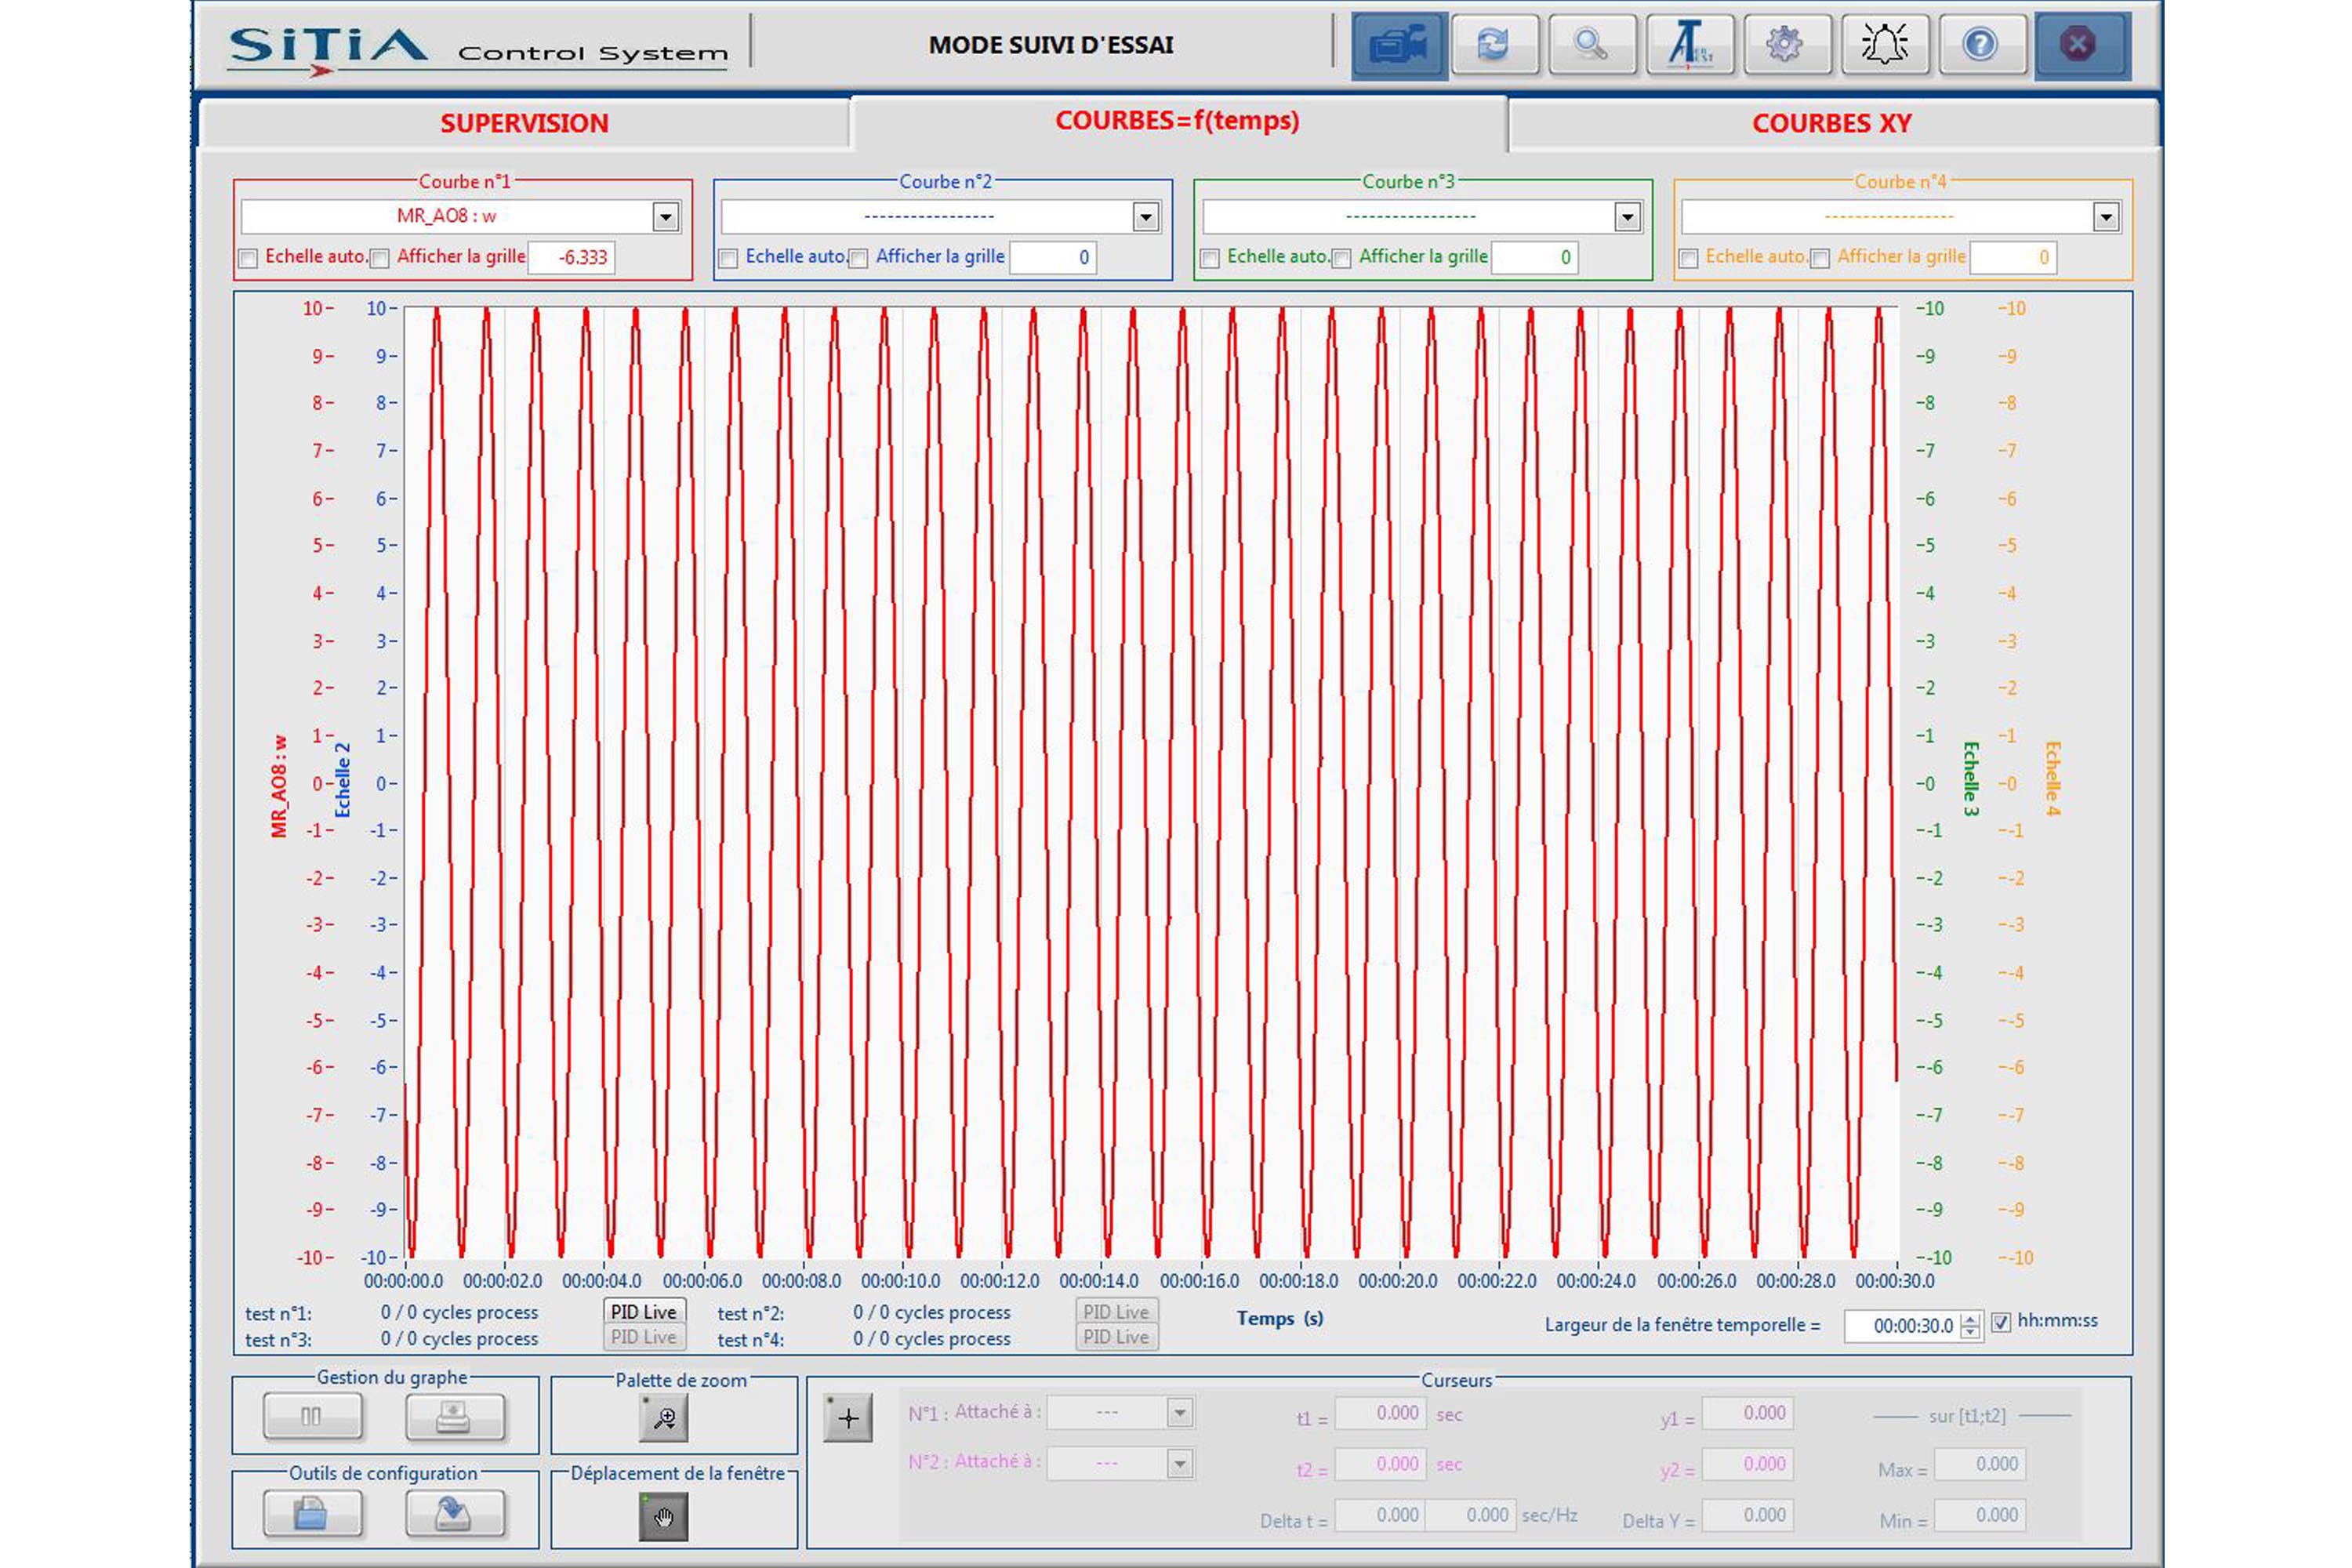Save configuration using download tray icon
Image resolution: width=2352 pixels, height=1568 pixels.
[454, 1513]
